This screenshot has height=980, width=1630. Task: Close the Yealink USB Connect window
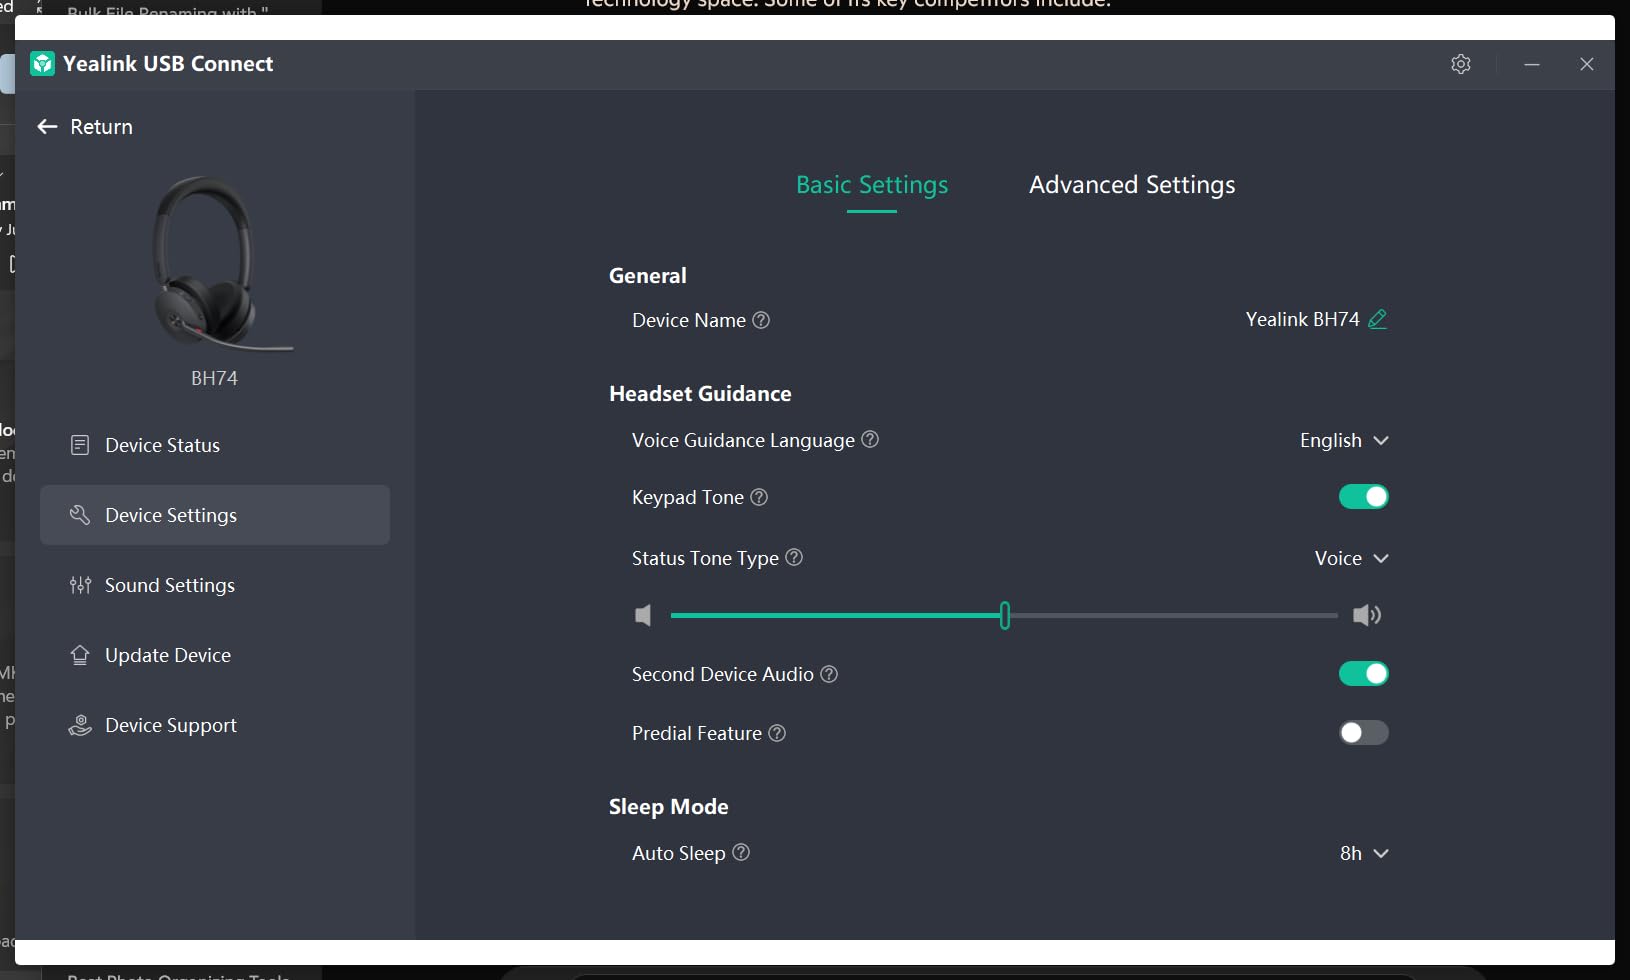(x=1587, y=64)
